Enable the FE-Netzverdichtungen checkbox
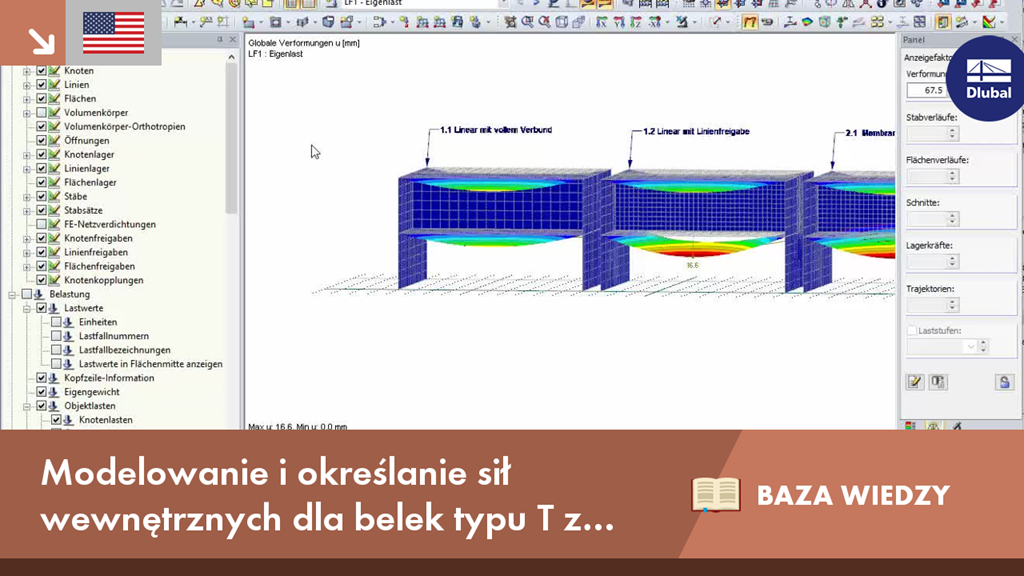Image resolution: width=1024 pixels, height=576 pixels. click(x=42, y=225)
